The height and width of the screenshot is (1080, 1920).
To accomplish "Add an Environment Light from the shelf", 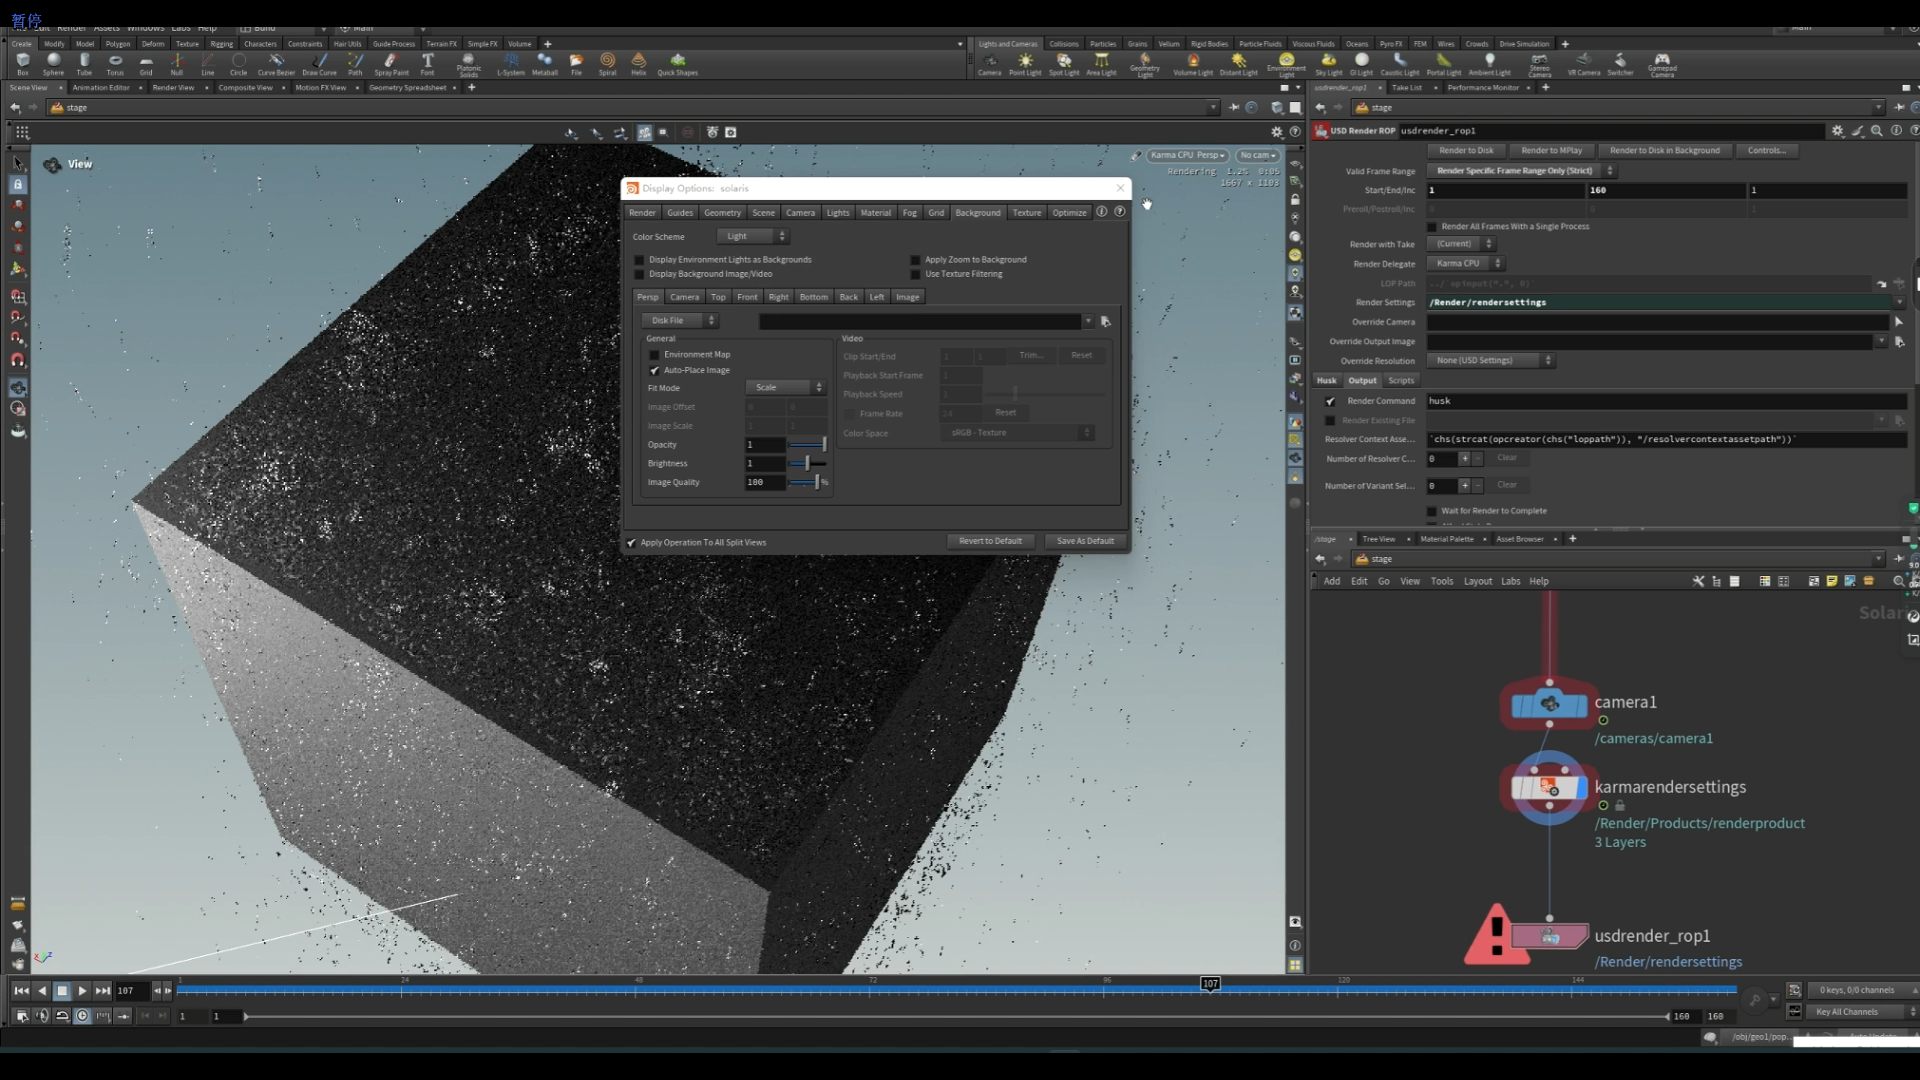I will pos(1287,63).
